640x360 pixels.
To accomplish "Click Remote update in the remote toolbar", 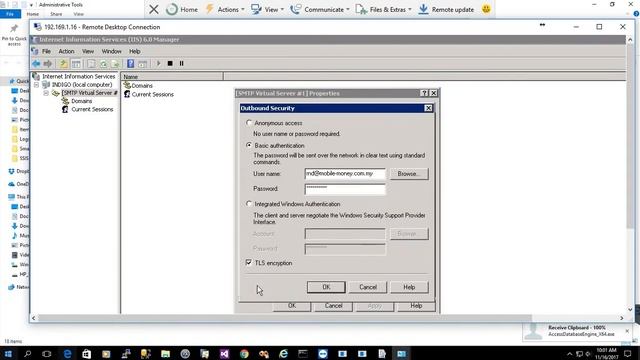I will [x=447, y=9].
